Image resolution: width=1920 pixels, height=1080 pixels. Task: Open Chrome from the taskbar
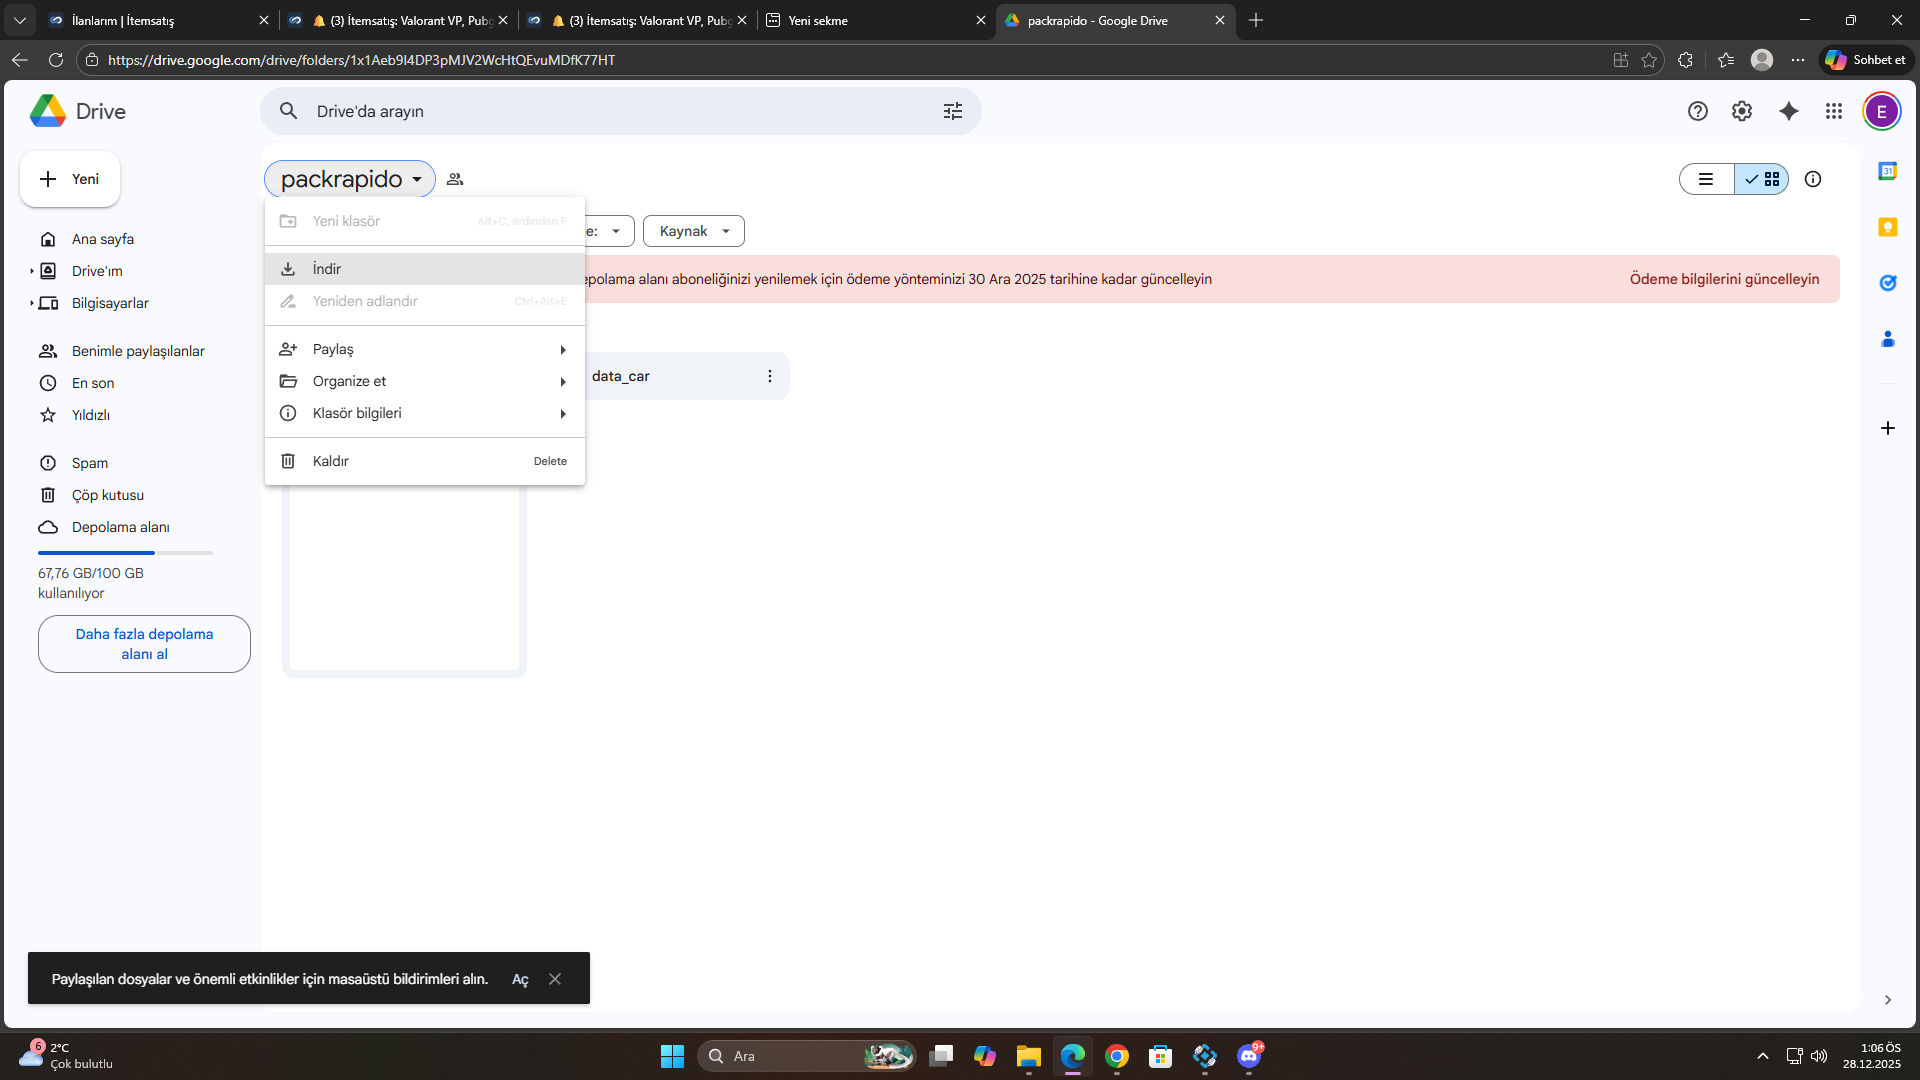point(1117,1056)
